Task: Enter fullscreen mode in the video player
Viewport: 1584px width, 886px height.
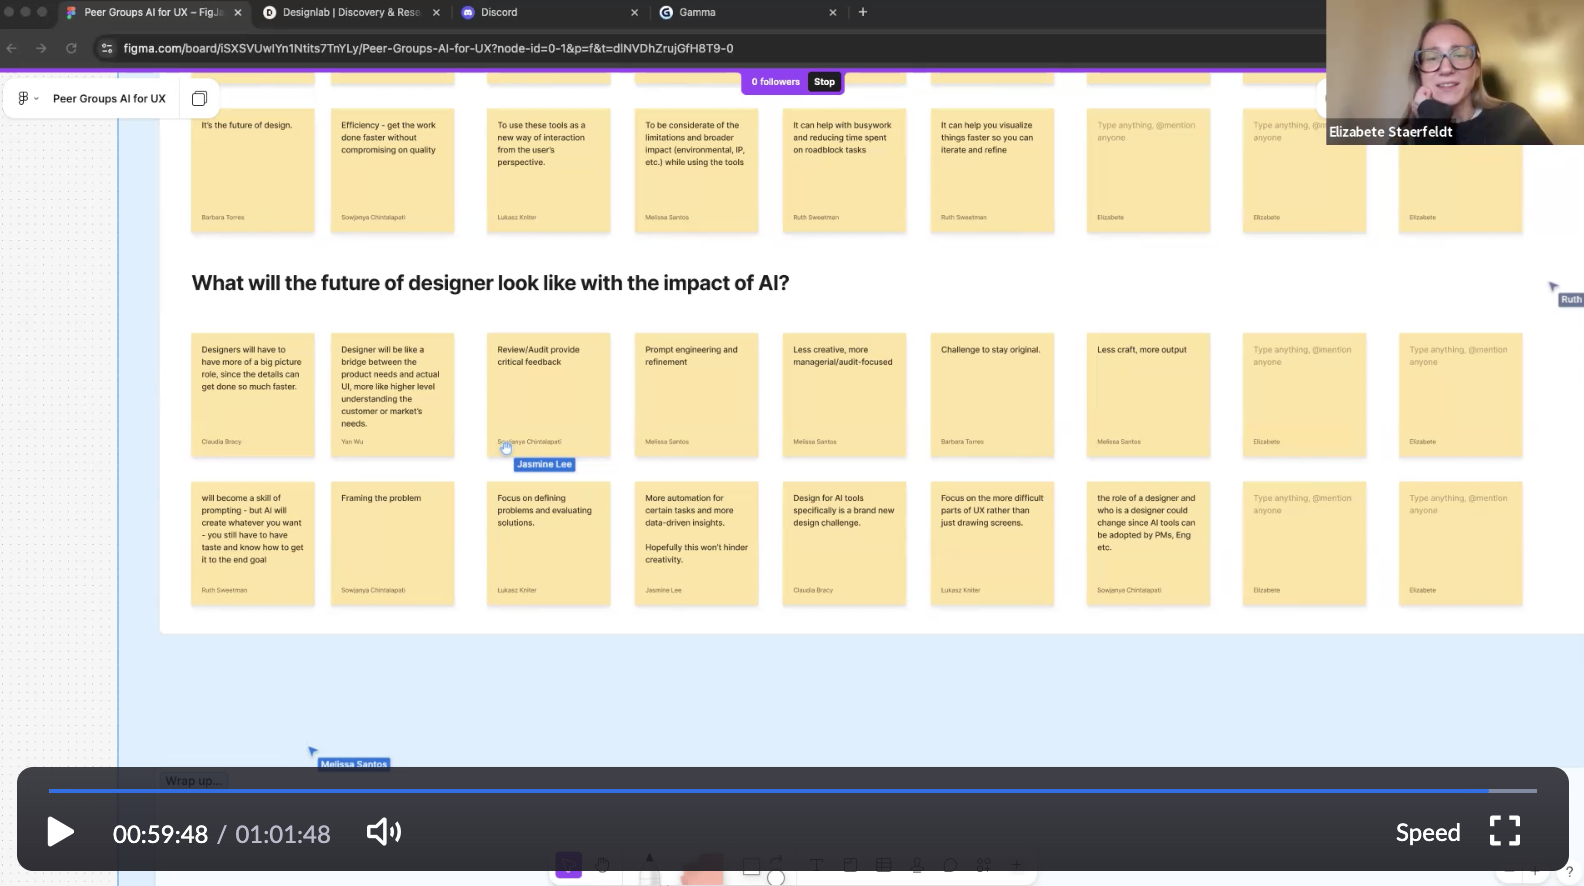Action: [1505, 831]
